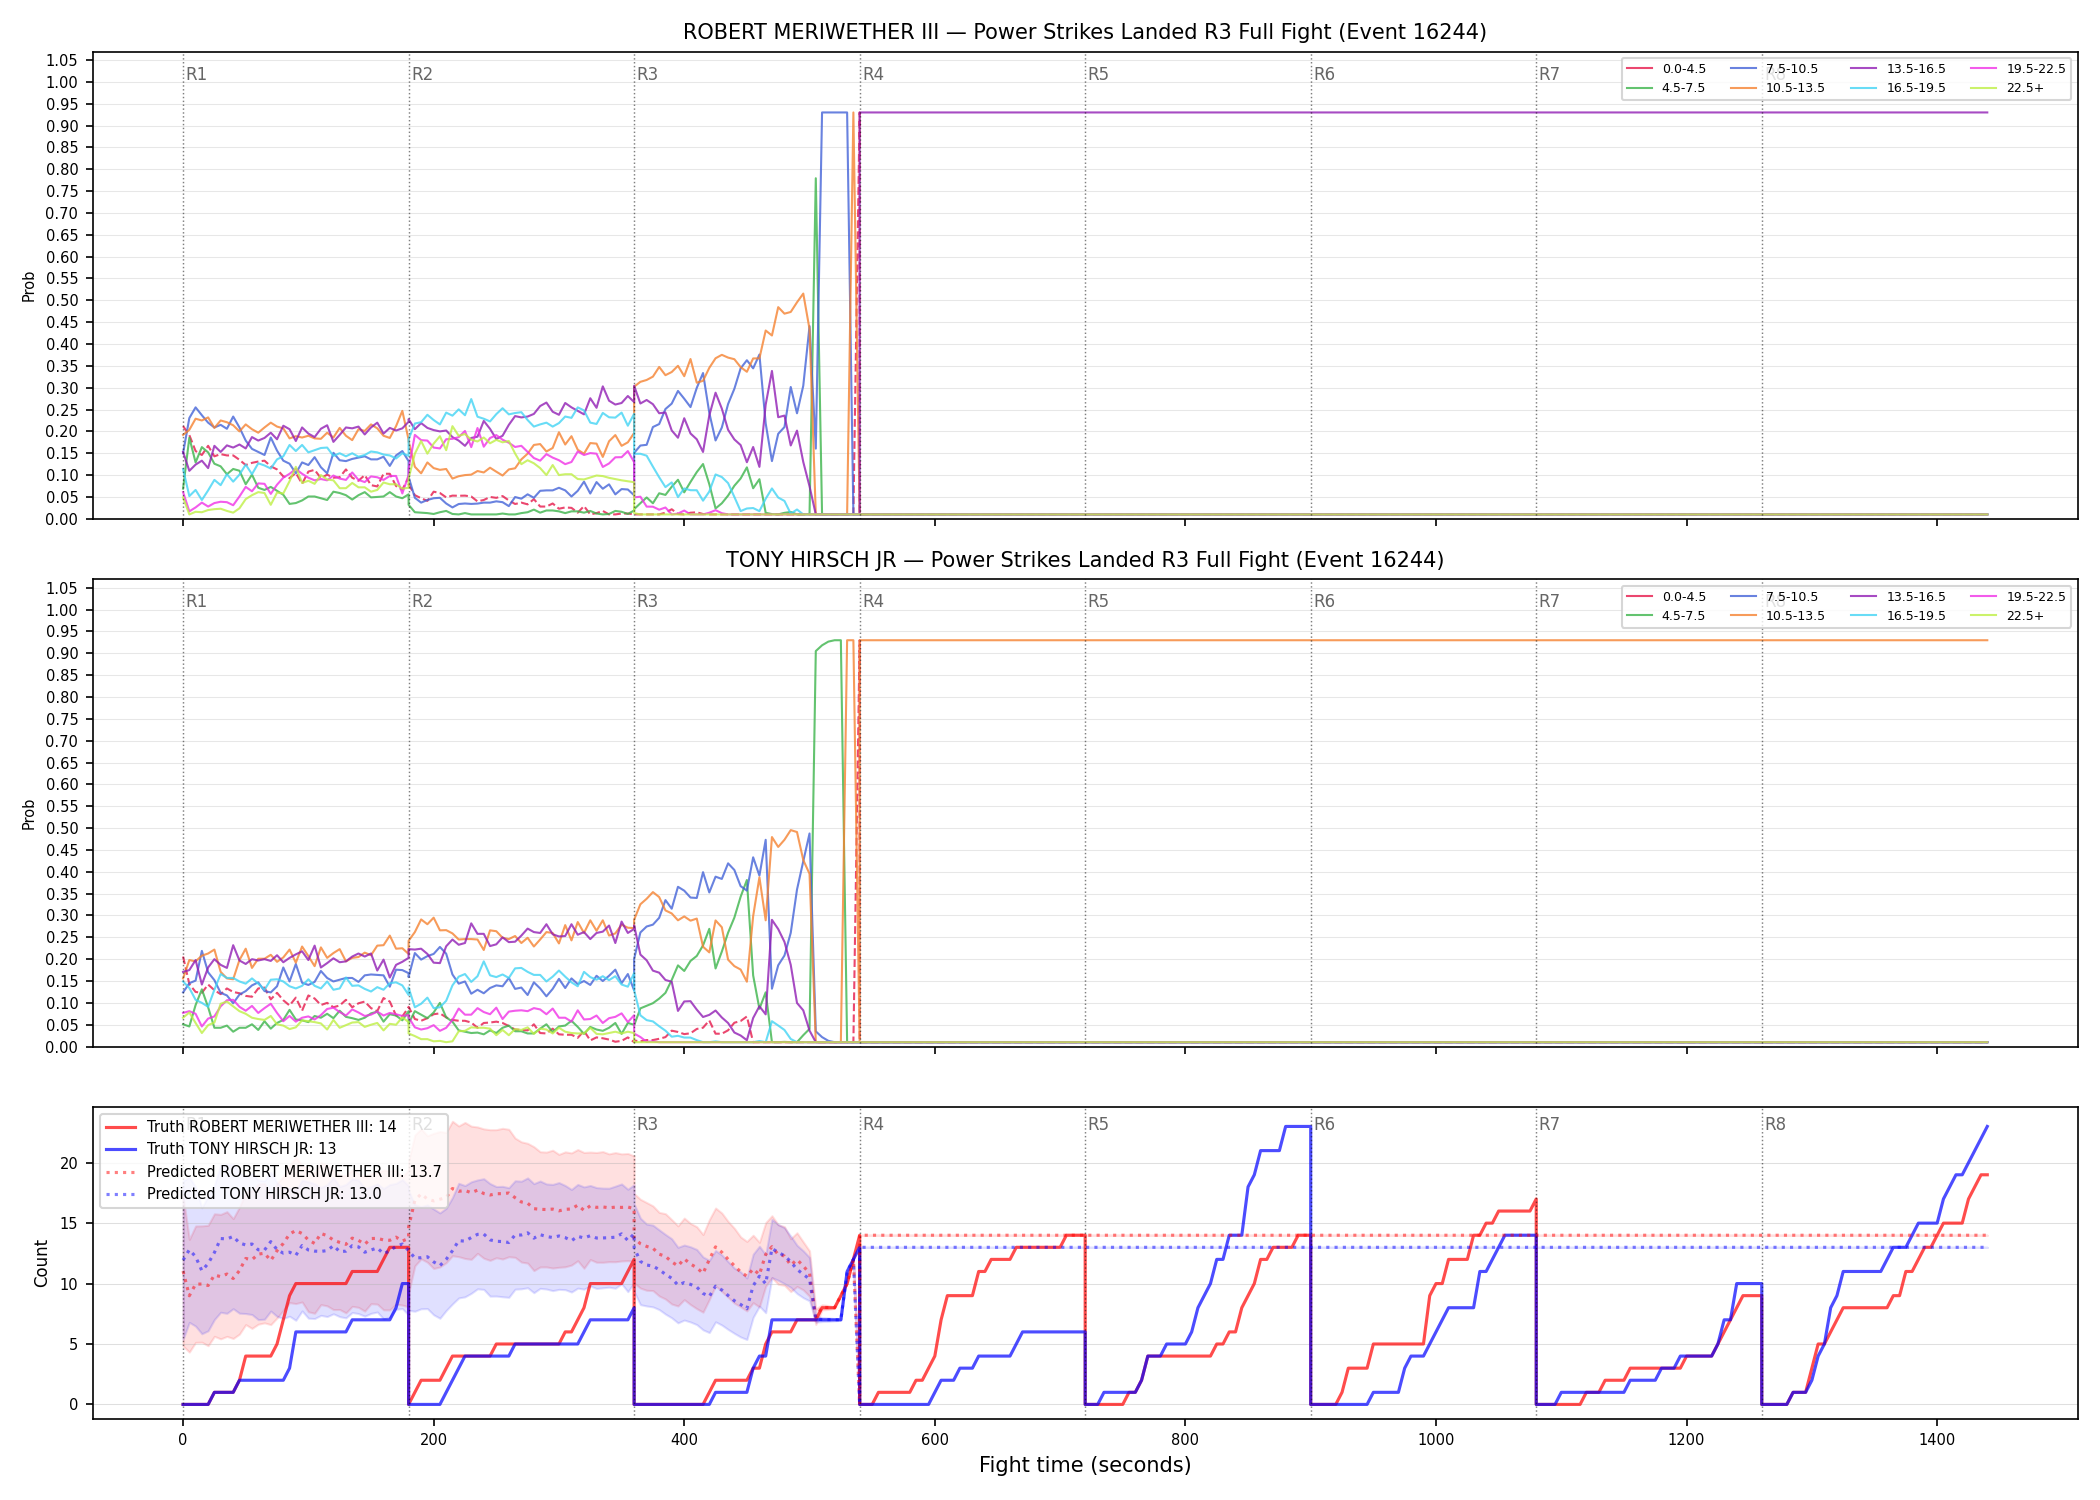Click 'Truth ROBERT MERIWETHER III: 14' legend entry
This screenshot has height=1500, width=2100.
251,1127
